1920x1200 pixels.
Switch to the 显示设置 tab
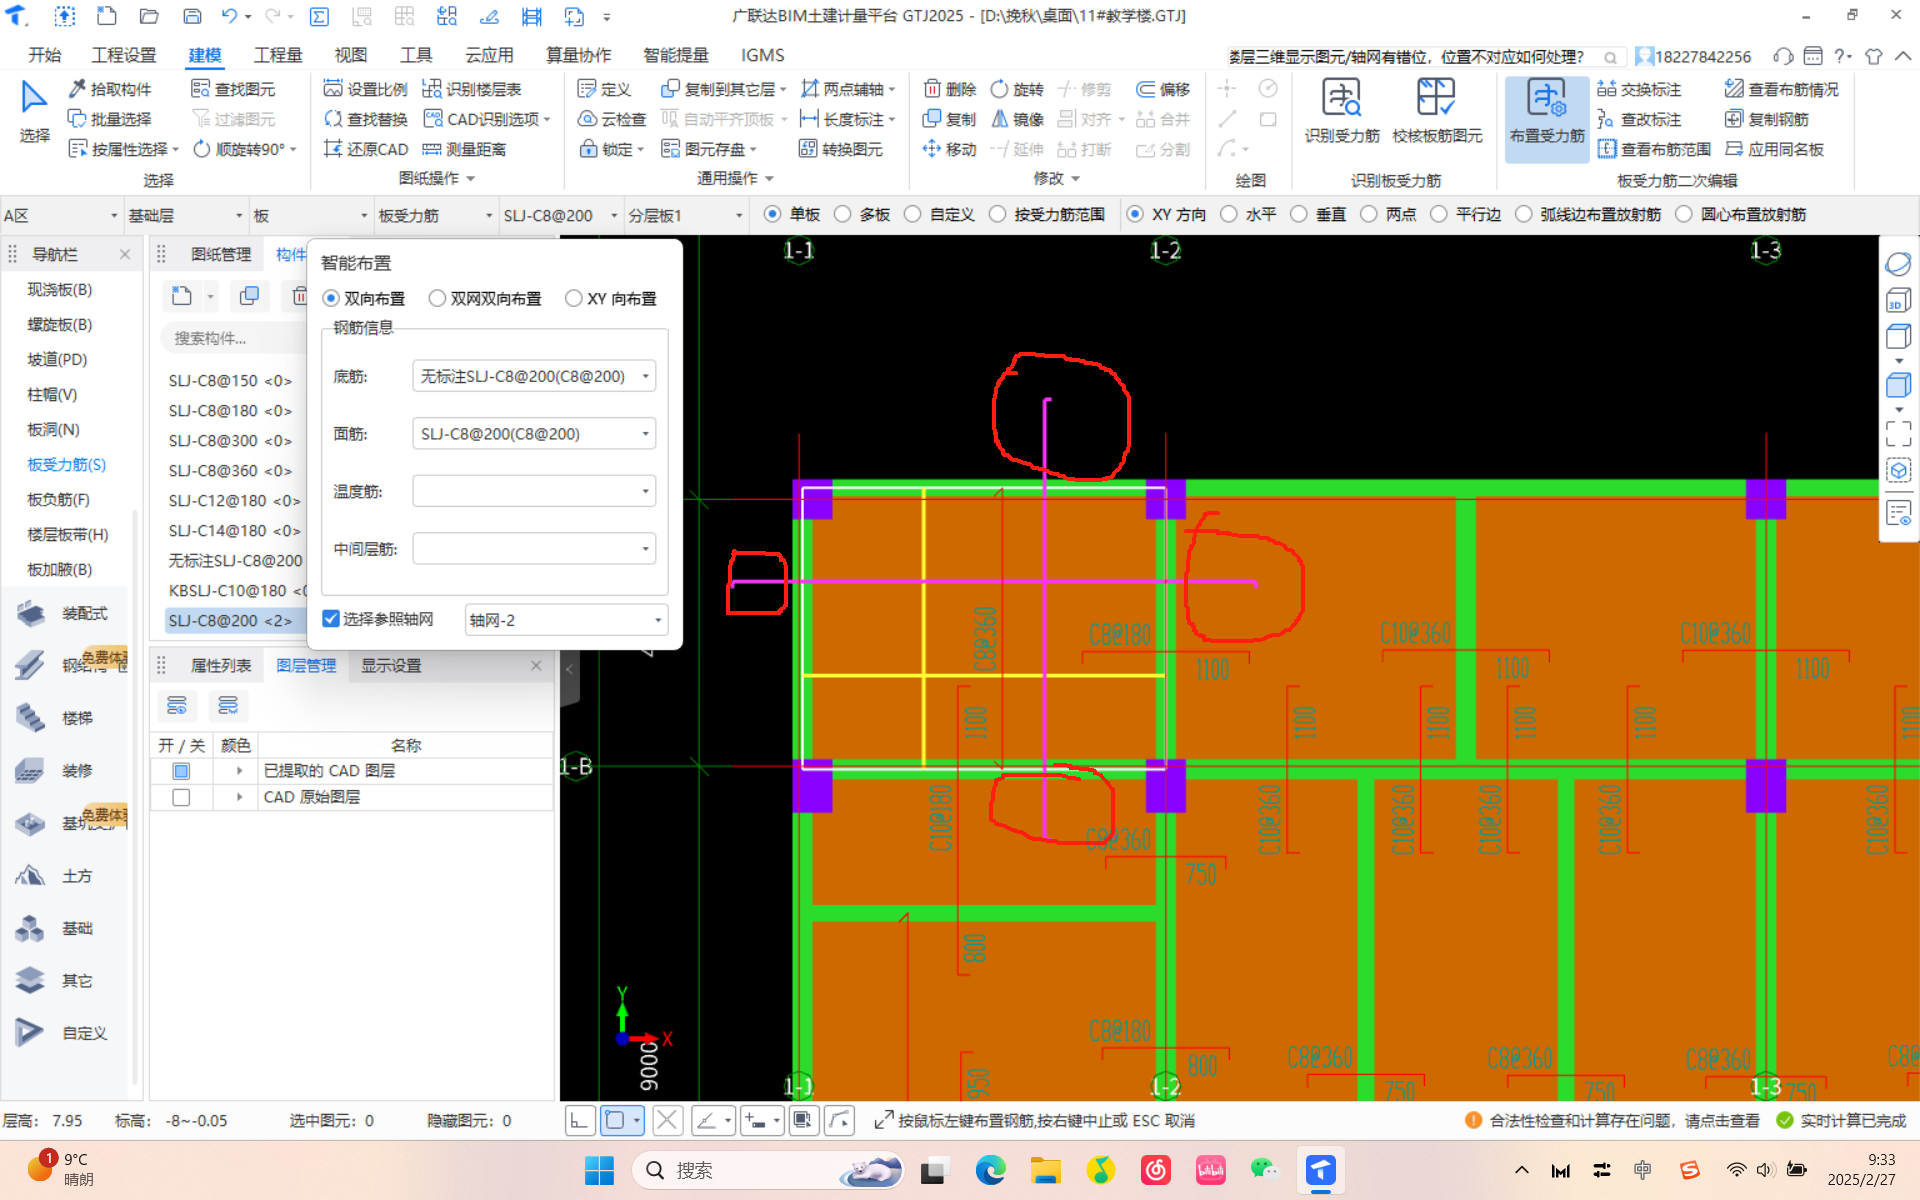[x=391, y=666]
